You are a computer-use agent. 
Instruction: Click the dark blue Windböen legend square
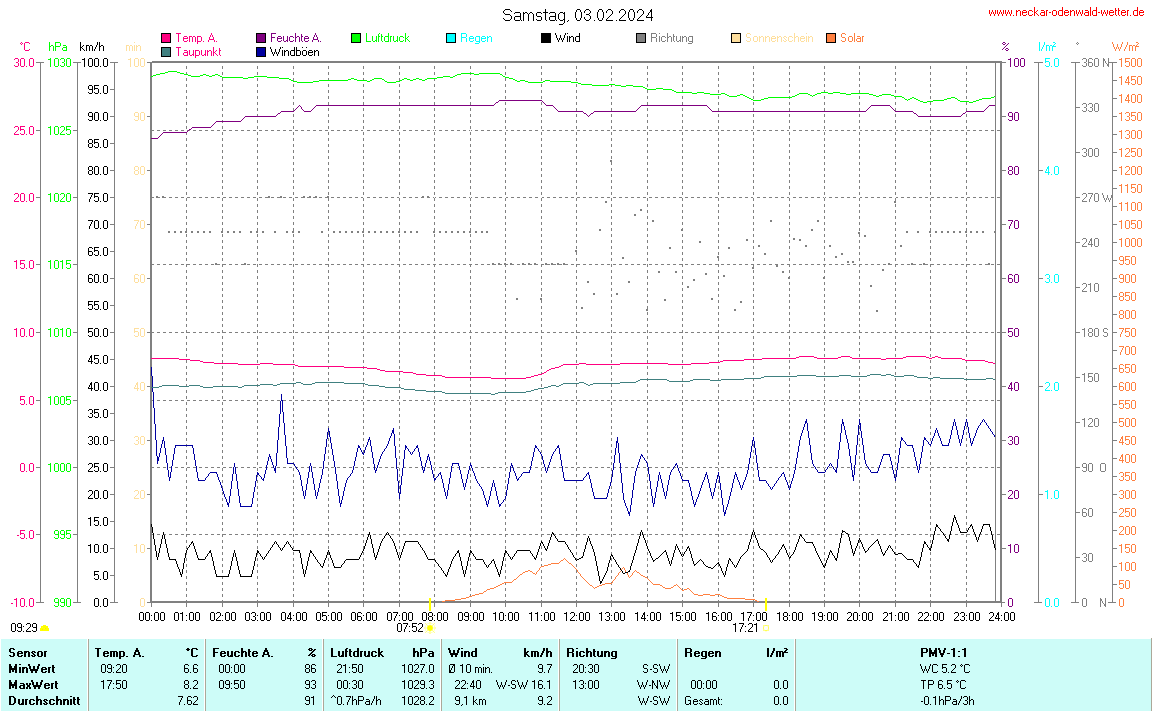(261, 51)
